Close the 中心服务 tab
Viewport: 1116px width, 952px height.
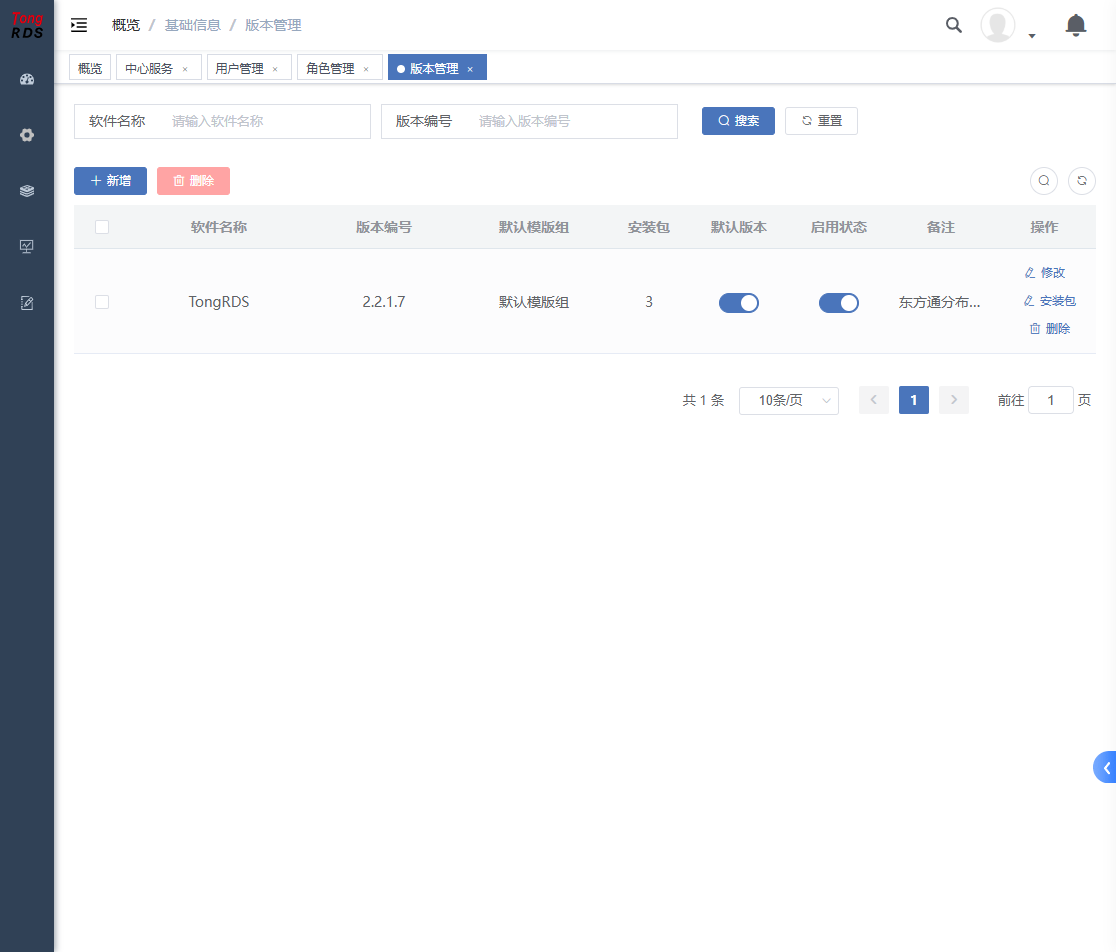point(185,69)
